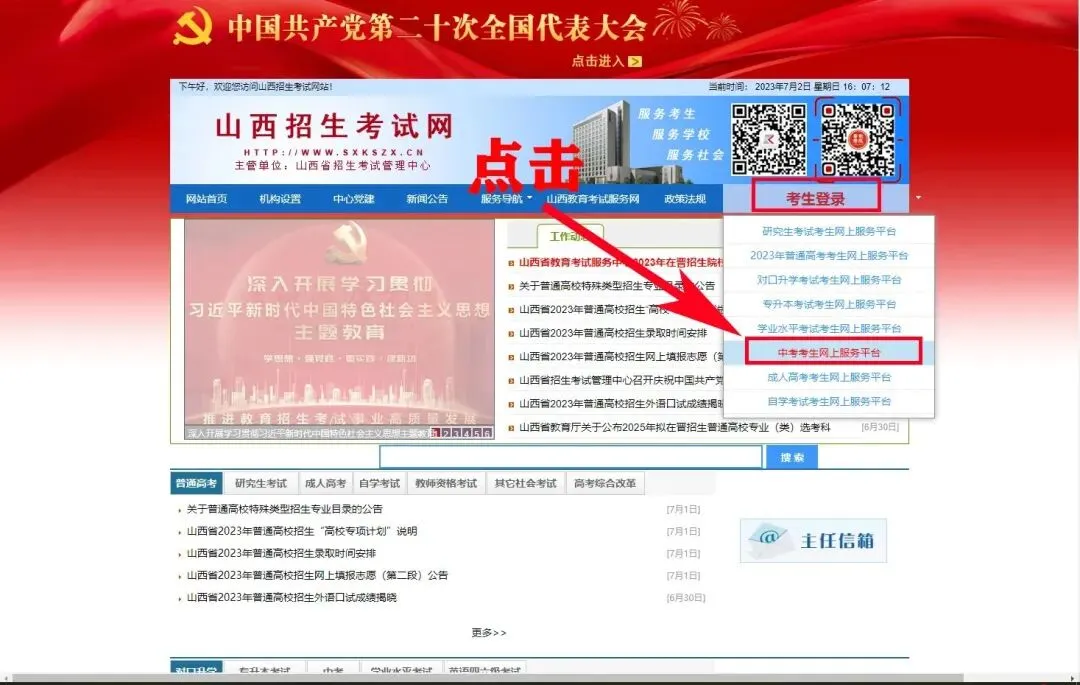
Task: Click the [6月30日] date of 外语口试成绩揭晓
Action: (685, 598)
